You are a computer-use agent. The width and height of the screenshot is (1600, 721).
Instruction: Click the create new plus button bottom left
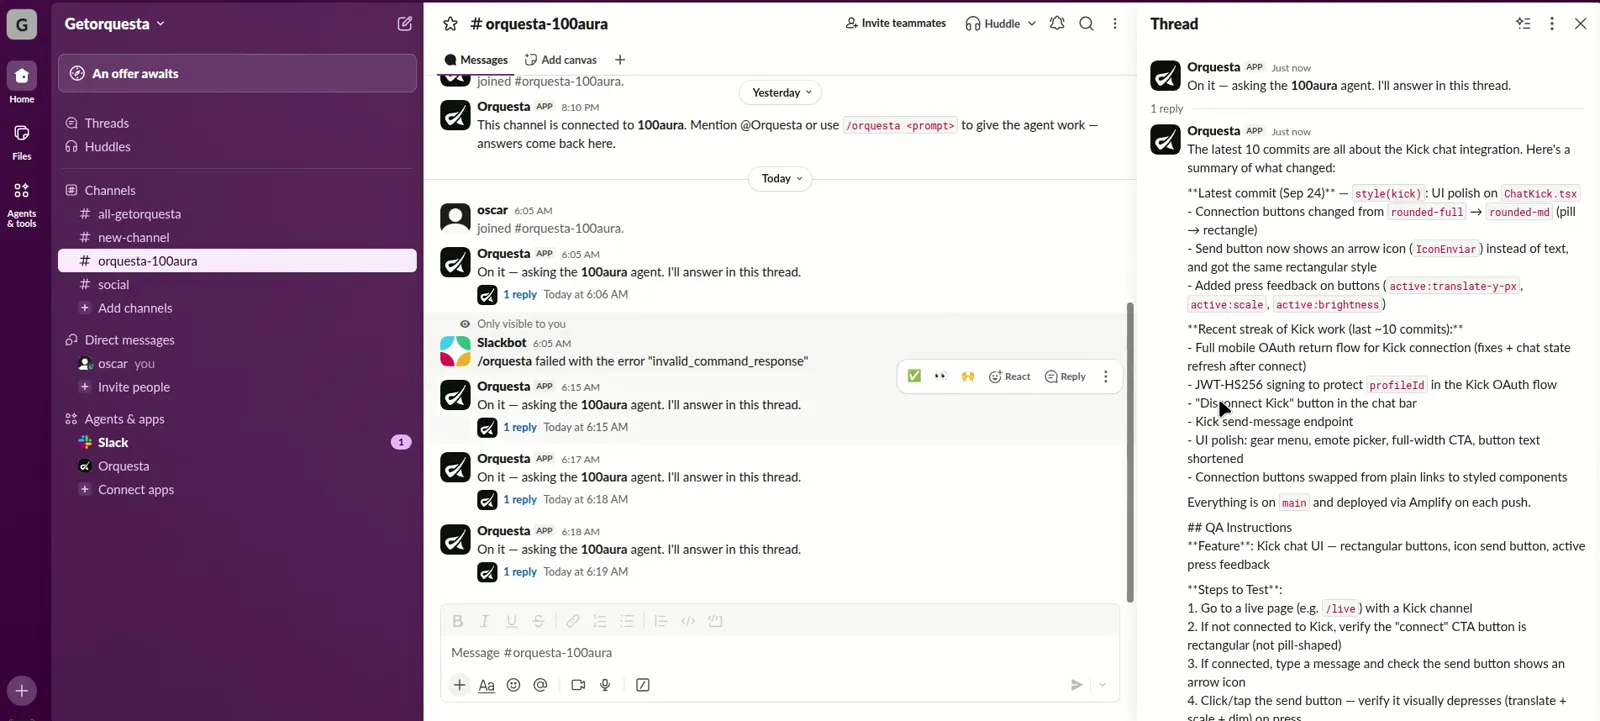coord(22,691)
